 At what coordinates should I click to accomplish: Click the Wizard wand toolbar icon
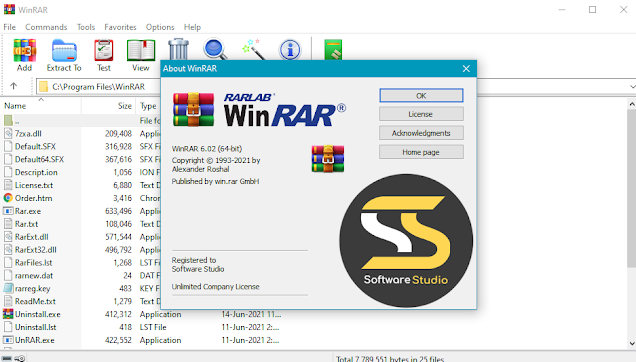[x=254, y=49]
